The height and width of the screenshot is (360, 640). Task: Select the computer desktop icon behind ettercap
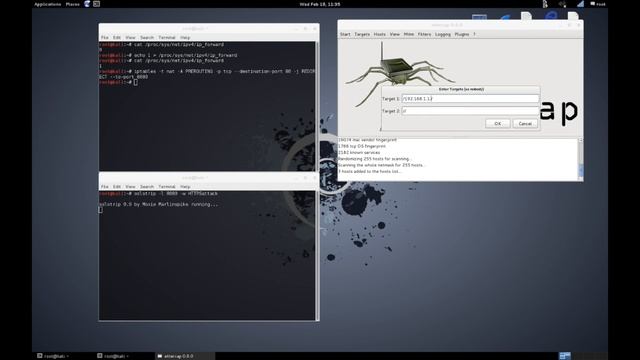coord(479,17)
